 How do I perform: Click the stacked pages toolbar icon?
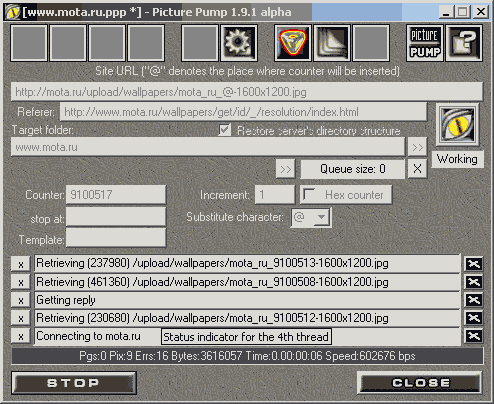(332, 43)
